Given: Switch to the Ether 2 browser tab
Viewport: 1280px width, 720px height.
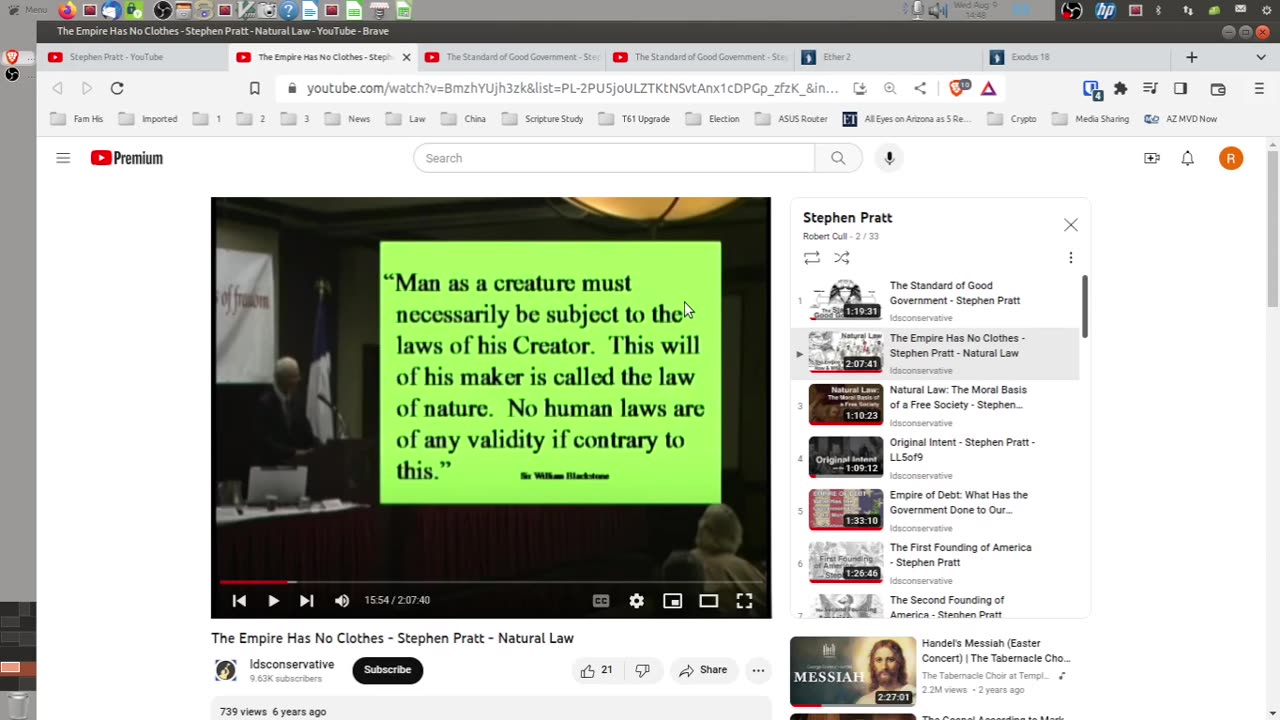Looking at the screenshot, I should (888, 57).
